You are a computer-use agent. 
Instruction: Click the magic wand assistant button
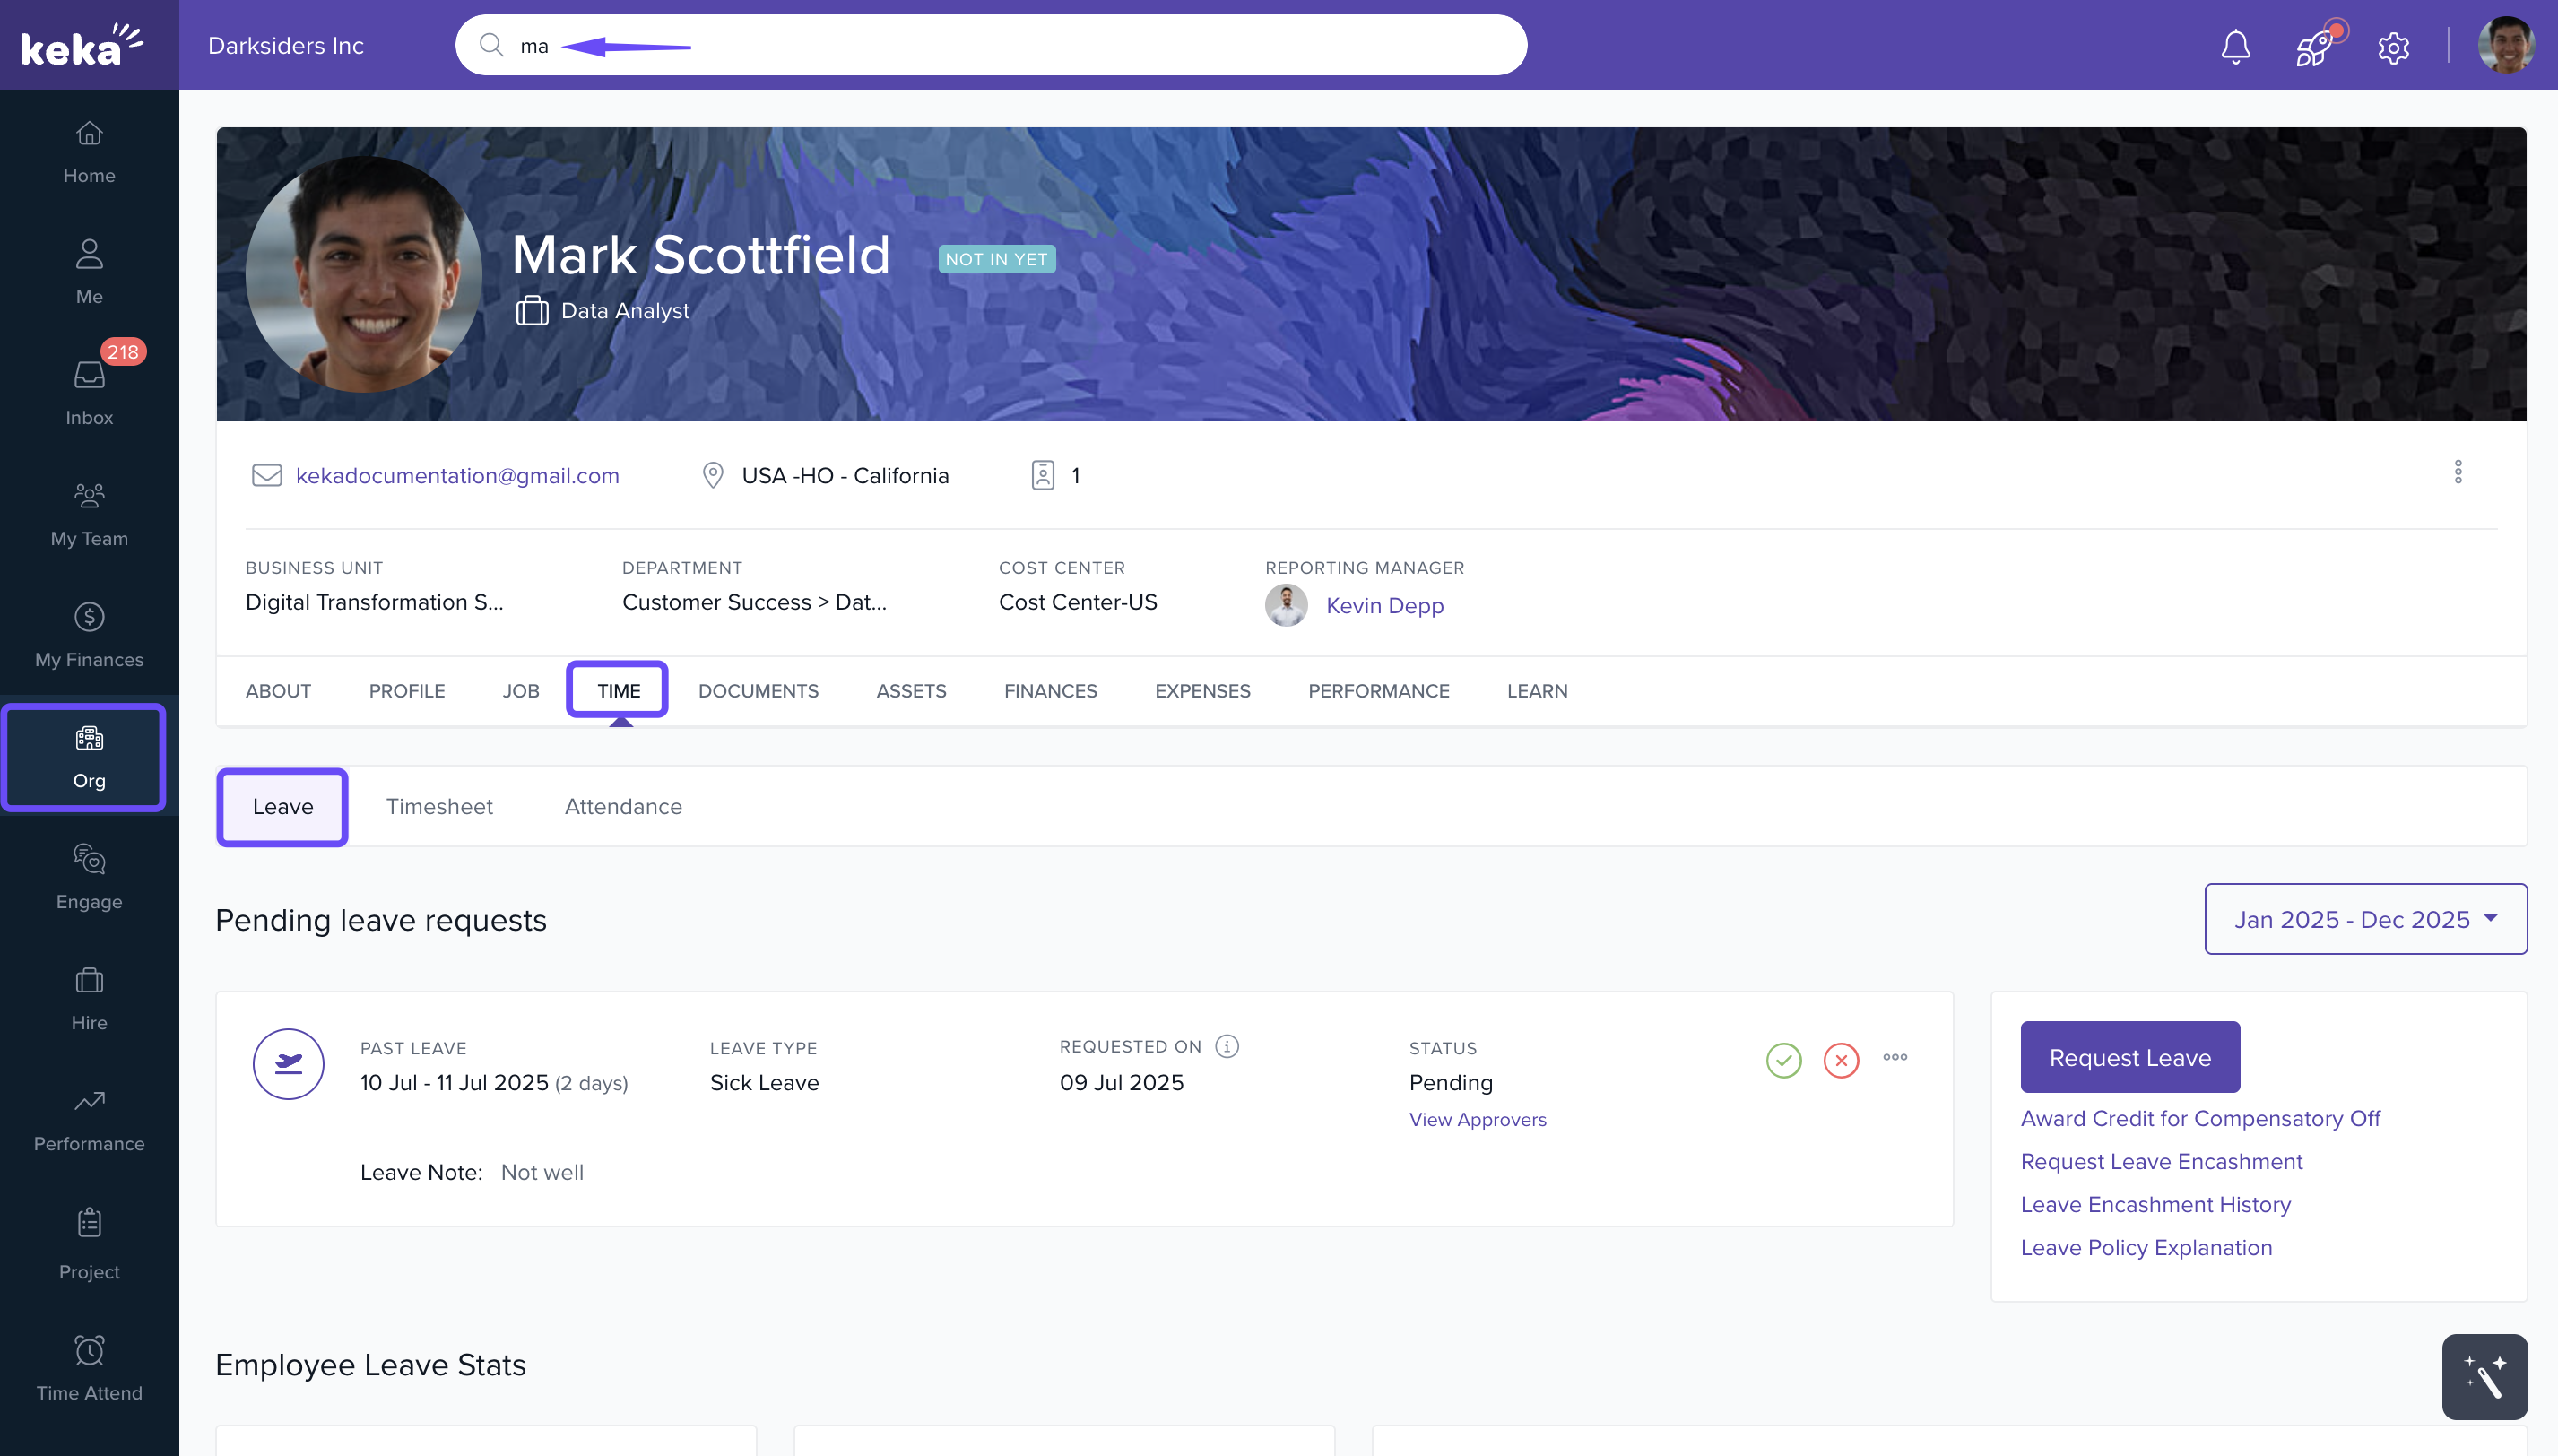(x=2484, y=1377)
